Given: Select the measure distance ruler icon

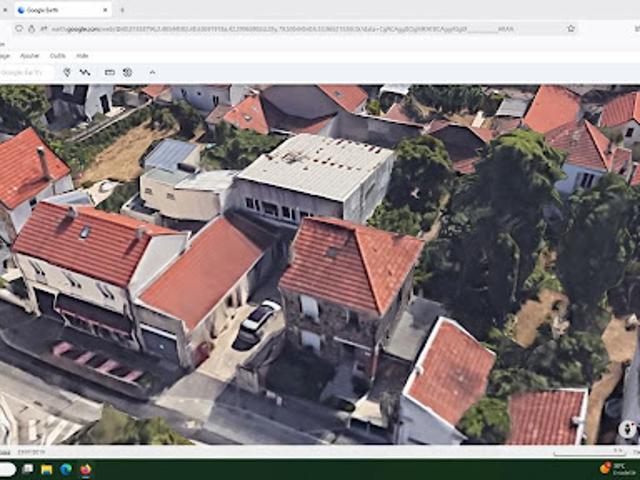Looking at the screenshot, I should [x=110, y=72].
